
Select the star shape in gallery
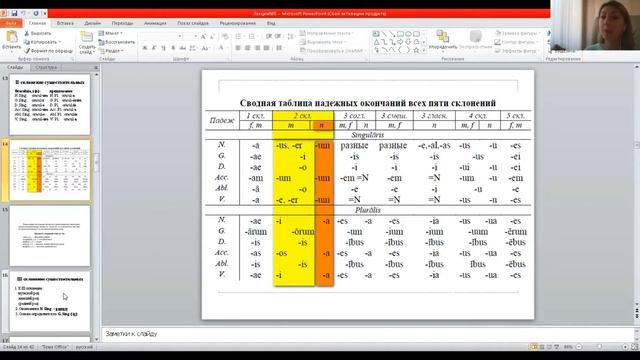pyautogui.click(x=416, y=50)
